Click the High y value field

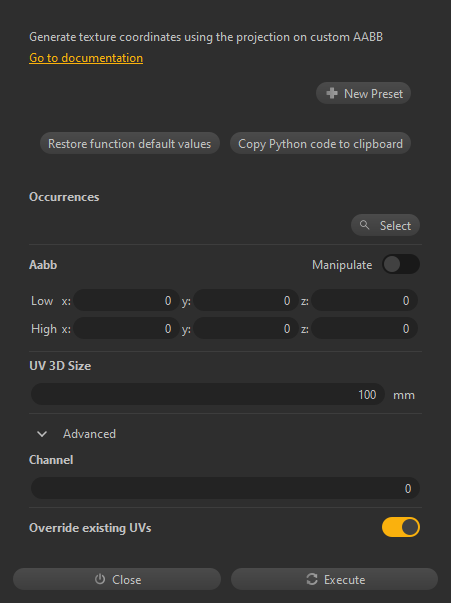pyautogui.click(x=246, y=328)
